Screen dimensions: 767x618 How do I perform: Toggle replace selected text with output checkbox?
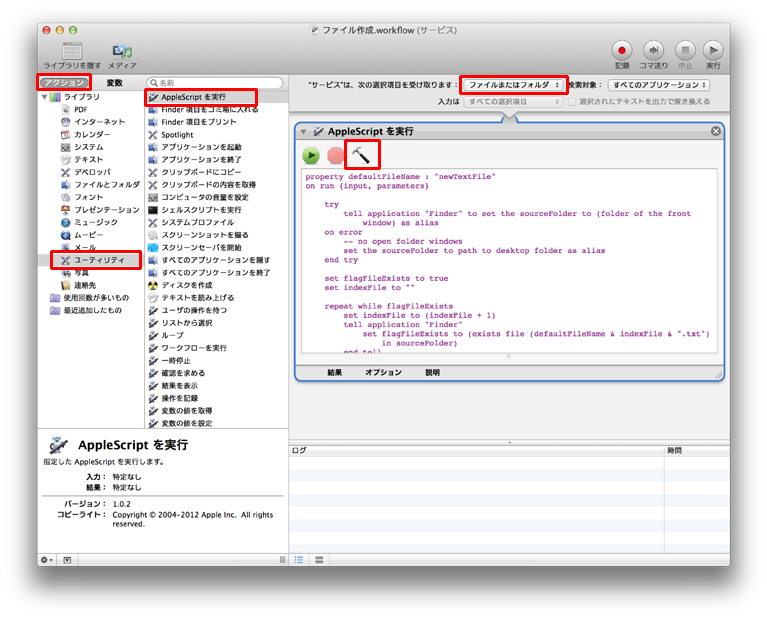coord(571,102)
